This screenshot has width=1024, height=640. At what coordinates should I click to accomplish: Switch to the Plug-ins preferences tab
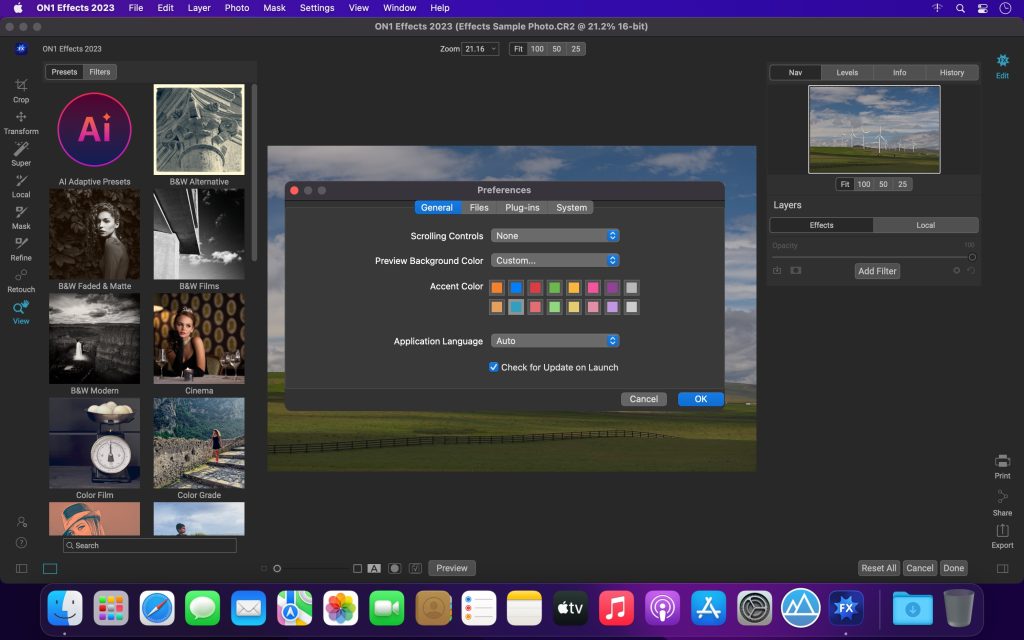522,208
